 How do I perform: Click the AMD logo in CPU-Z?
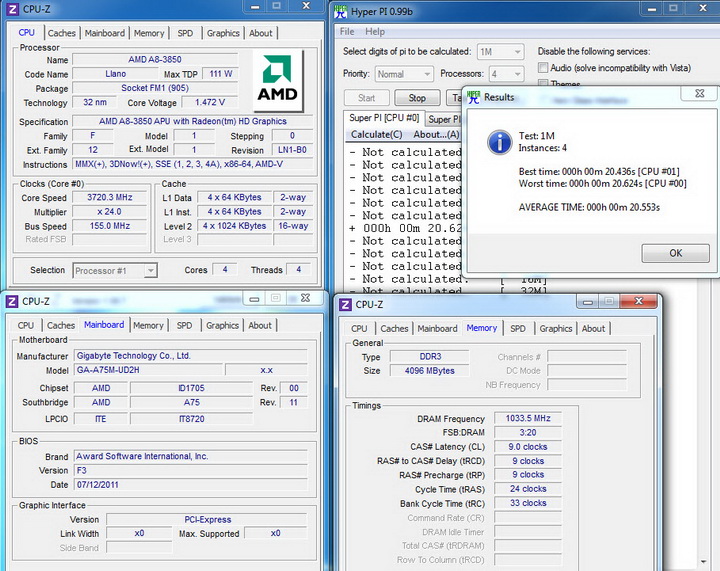(278, 80)
